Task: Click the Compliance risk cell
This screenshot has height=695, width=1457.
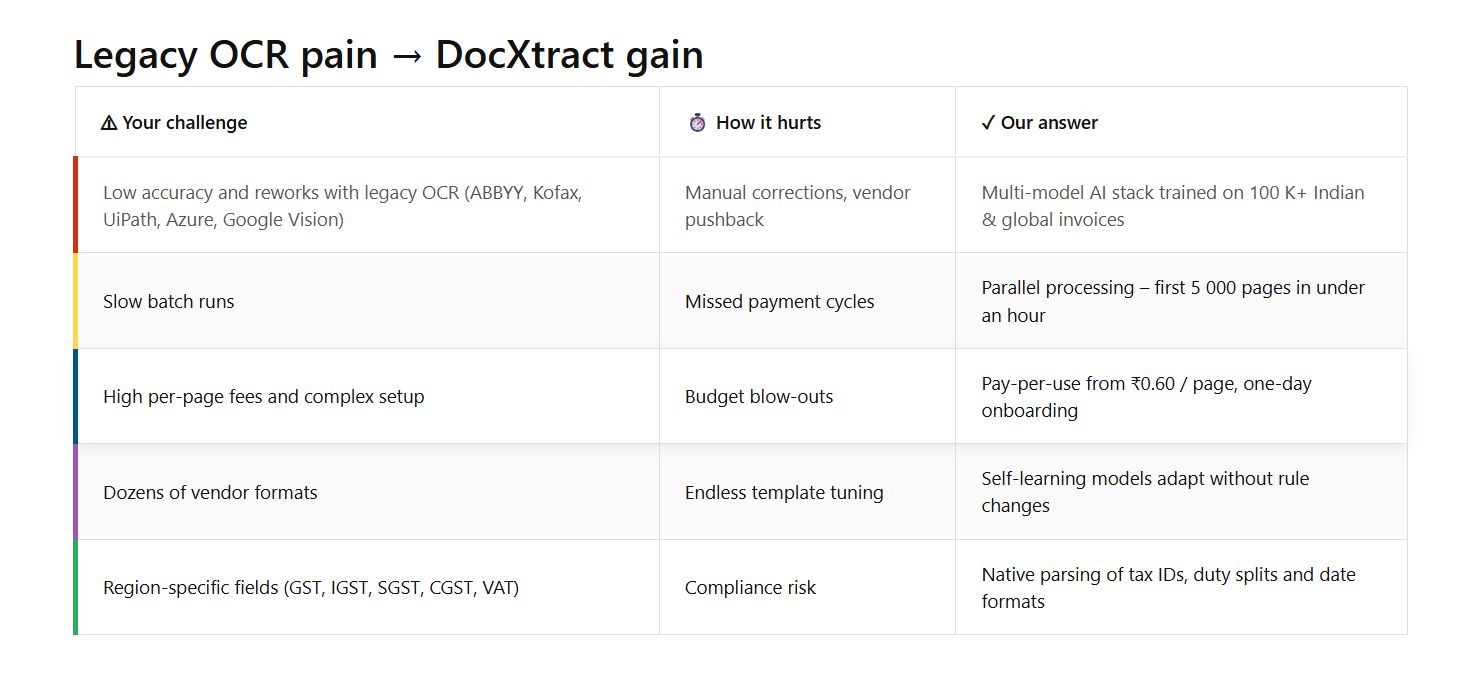Action: pos(750,588)
